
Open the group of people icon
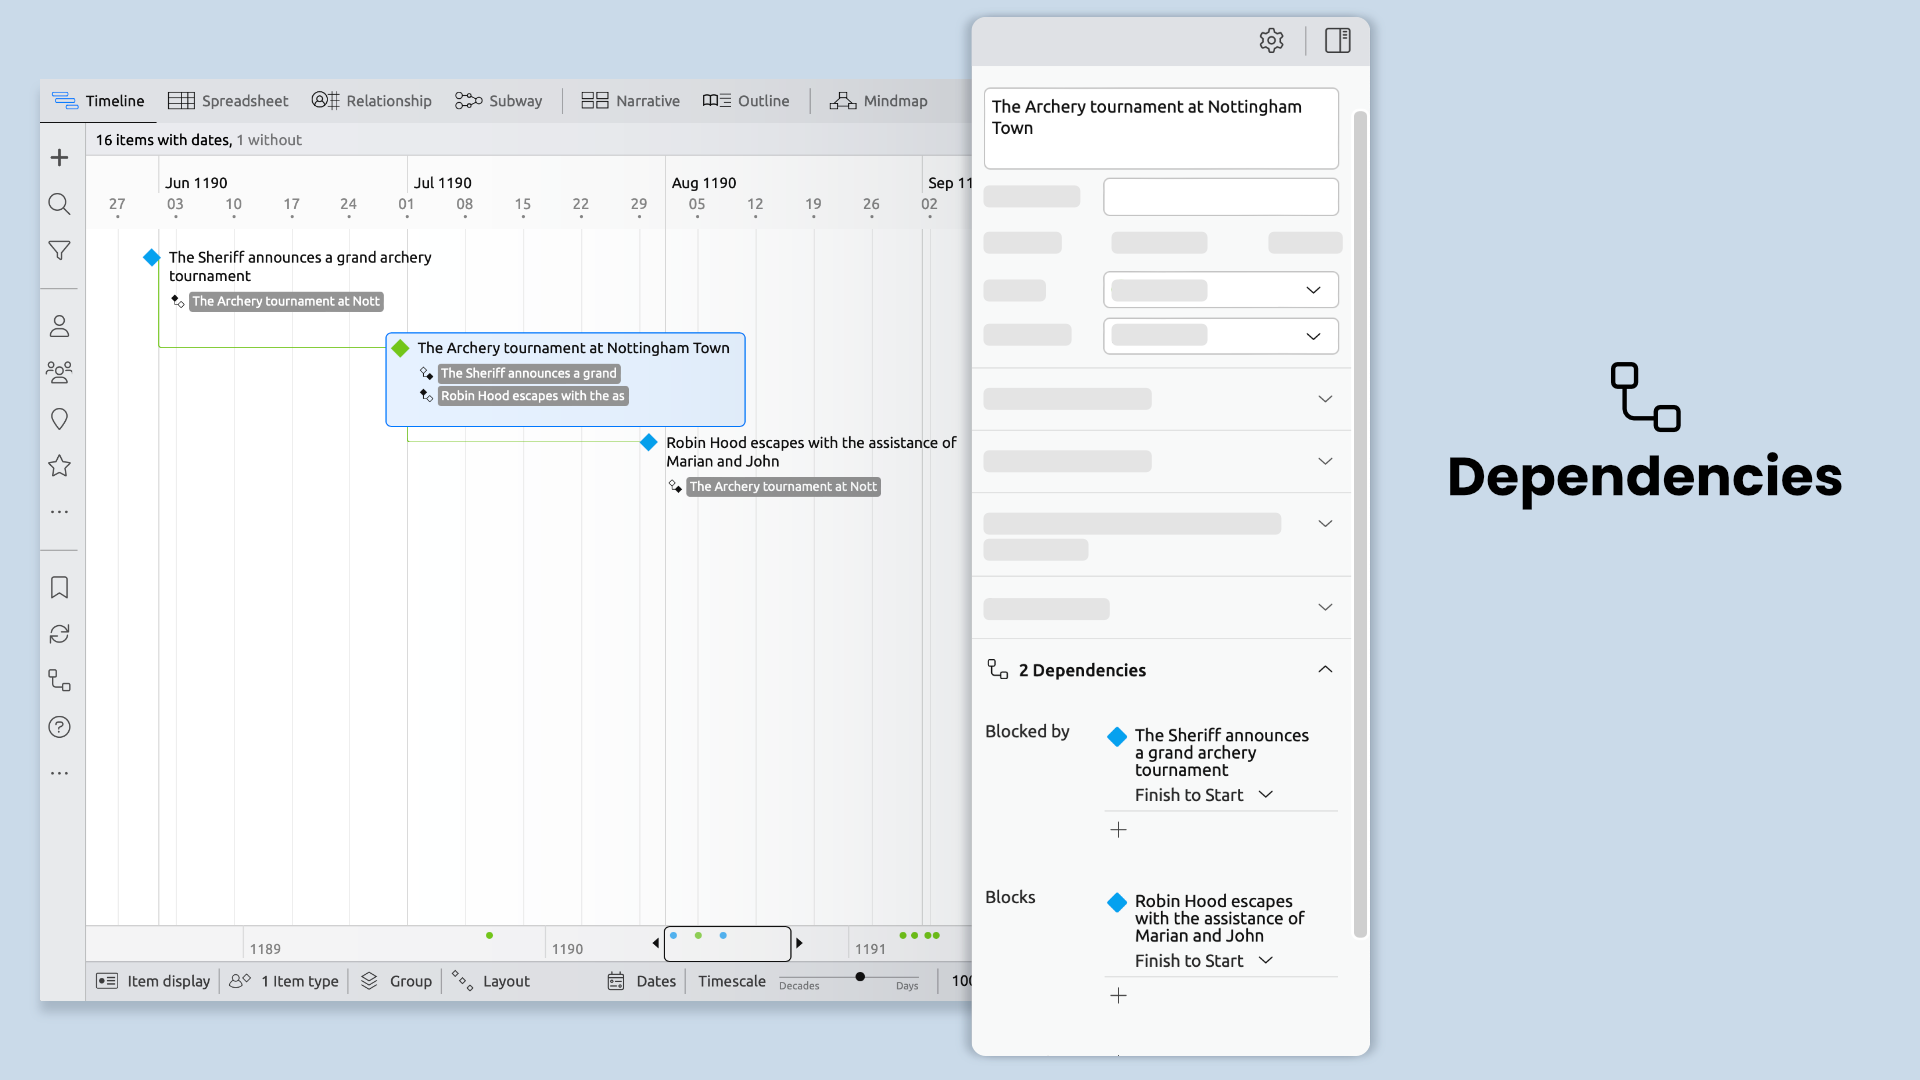click(x=60, y=373)
